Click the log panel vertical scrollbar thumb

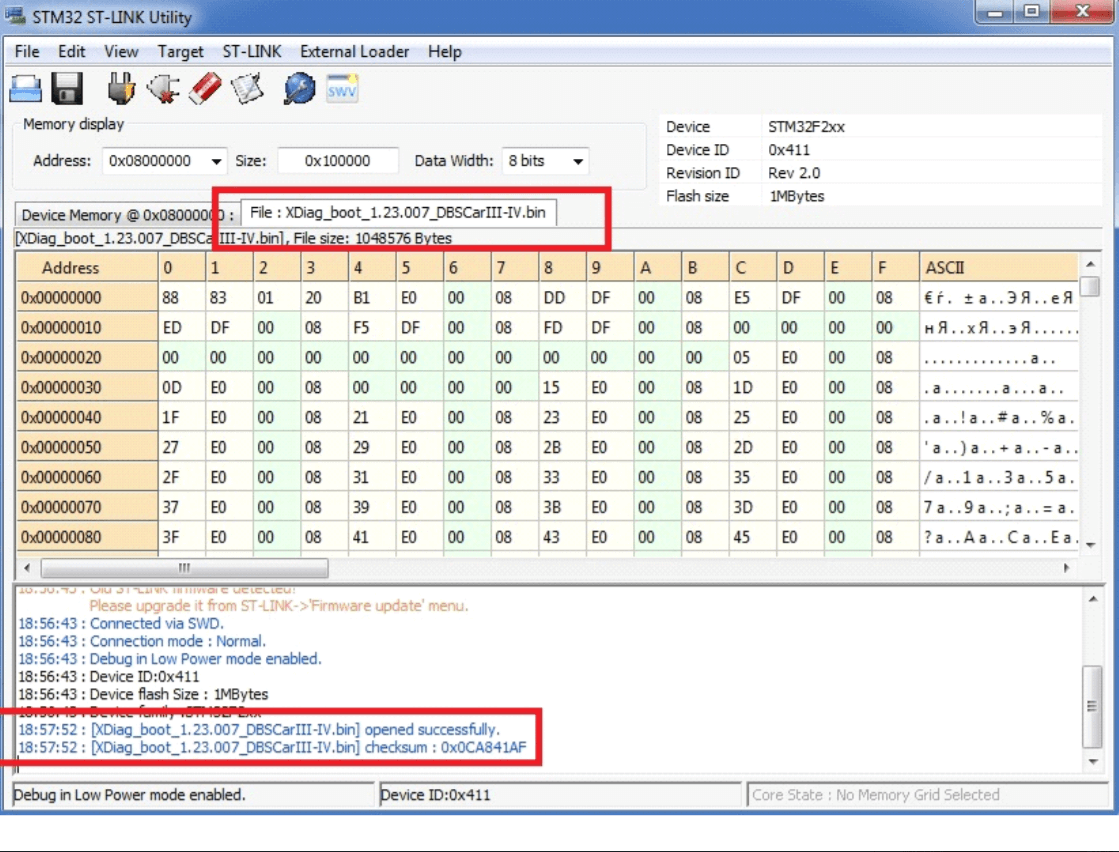coord(1093,706)
